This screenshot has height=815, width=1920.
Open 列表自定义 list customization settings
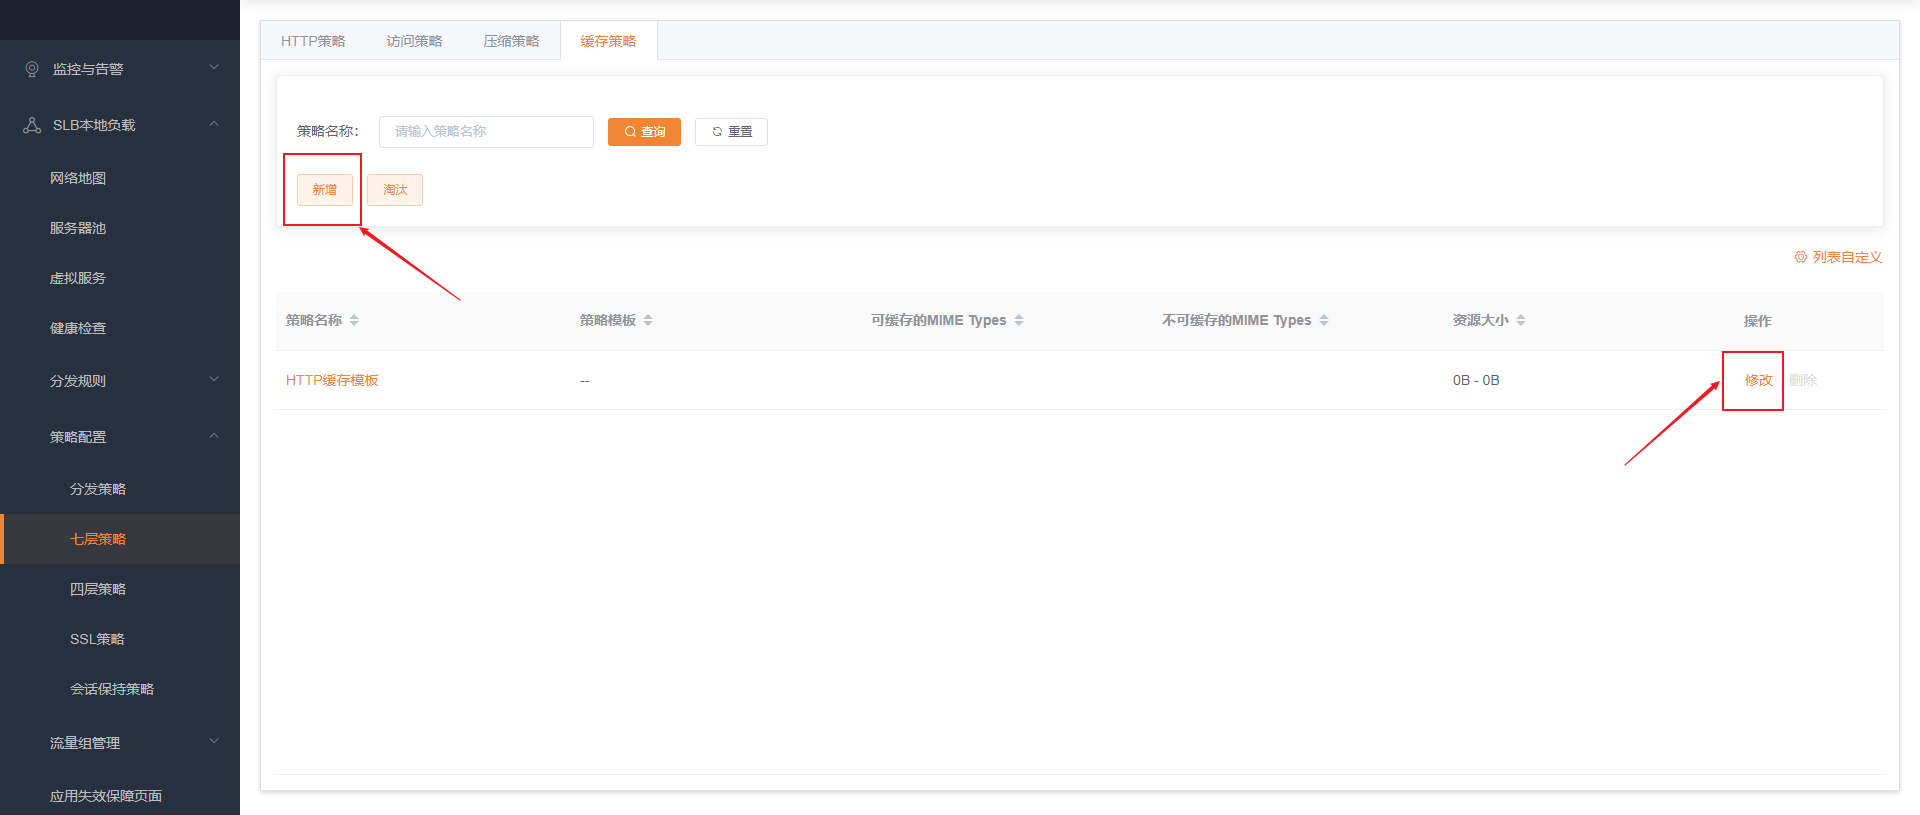click(x=1838, y=257)
